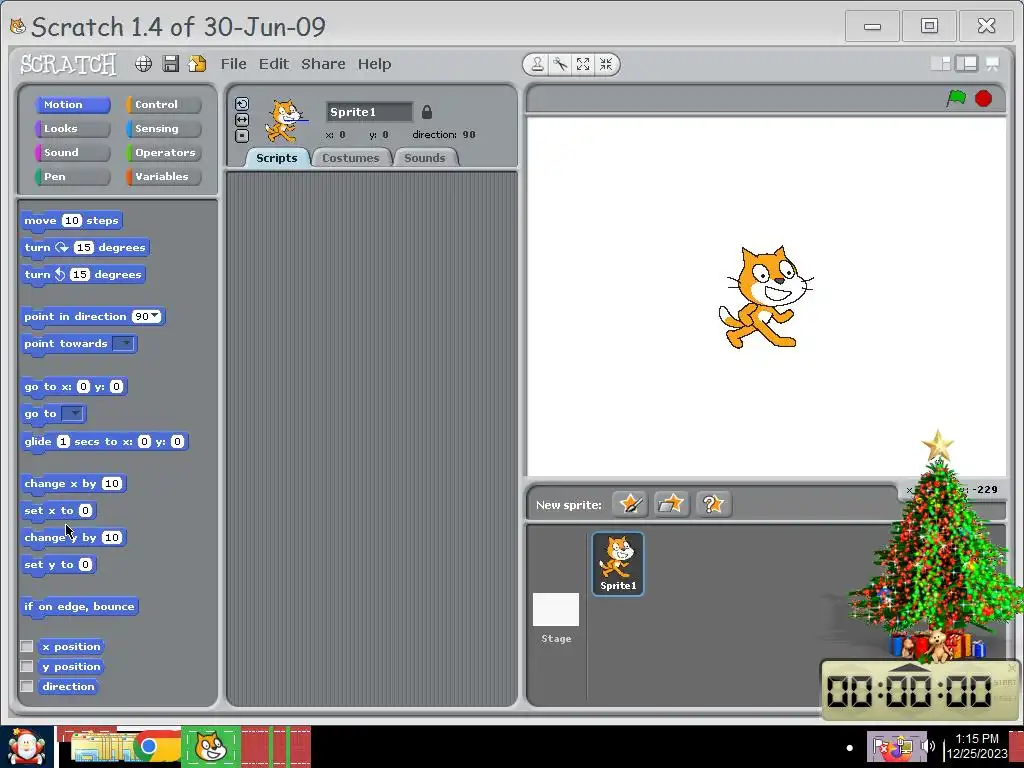Enable the x position checkbox
Screen dimensions: 1024x768
pyautogui.click(x=27, y=646)
